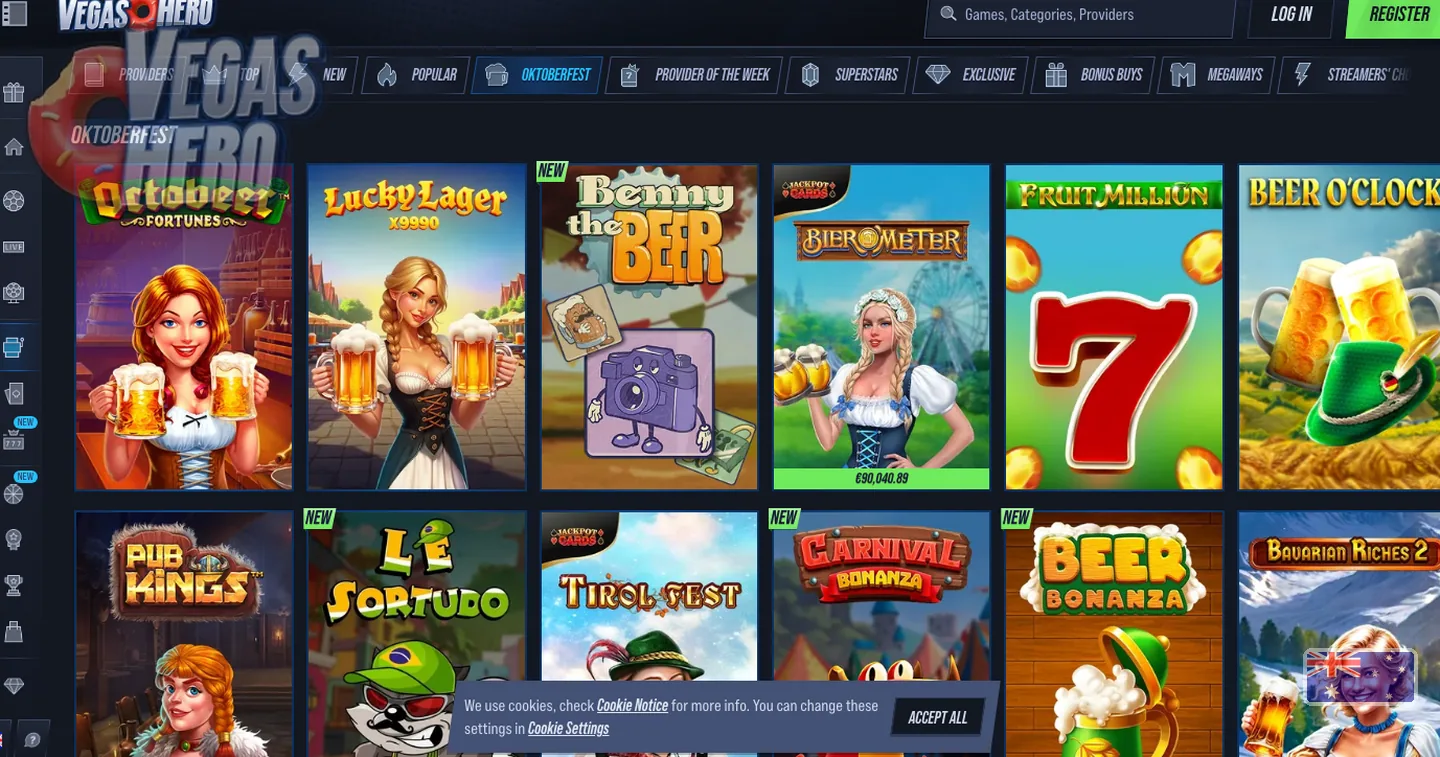Open the Beer Bonanza game

(x=1114, y=634)
